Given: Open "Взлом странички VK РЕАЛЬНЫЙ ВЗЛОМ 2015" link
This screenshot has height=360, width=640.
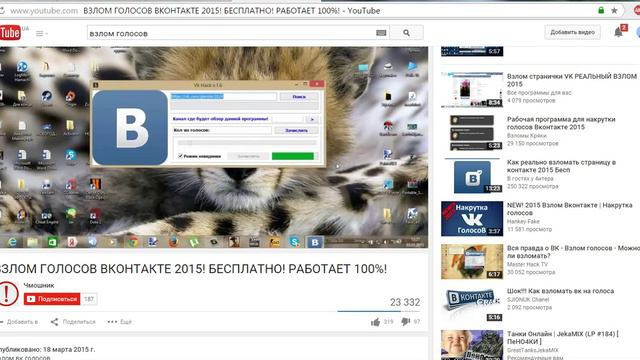Looking at the screenshot, I should pos(571,80).
